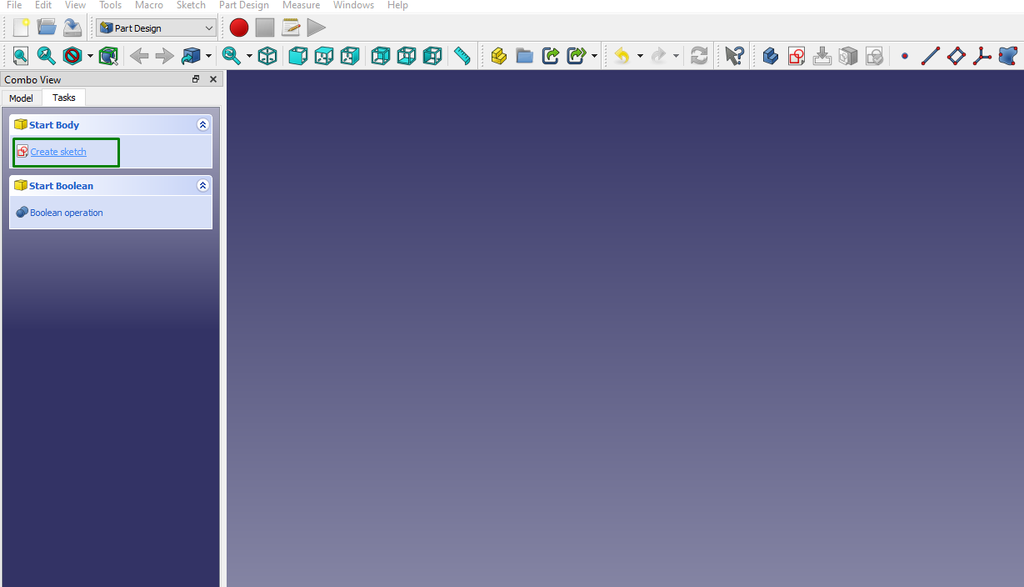This screenshot has width=1024, height=587.
Task: Switch to the Model tab
Action: coord(21,97)
